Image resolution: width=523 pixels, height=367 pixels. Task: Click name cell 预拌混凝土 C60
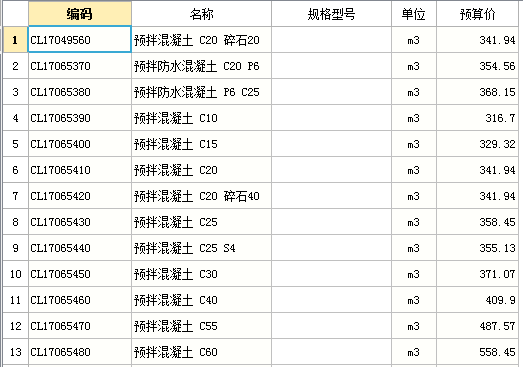tap(201, 352)
